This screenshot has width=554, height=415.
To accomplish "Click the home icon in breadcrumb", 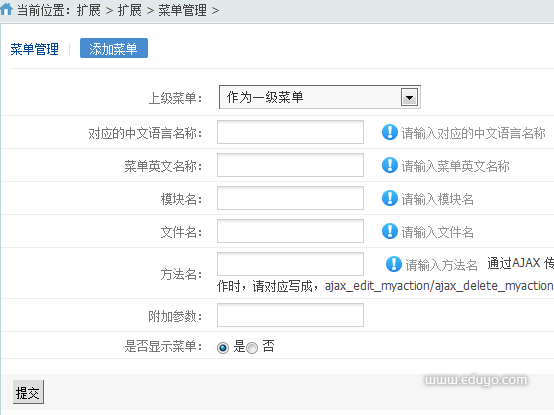I will click(6, 9).
